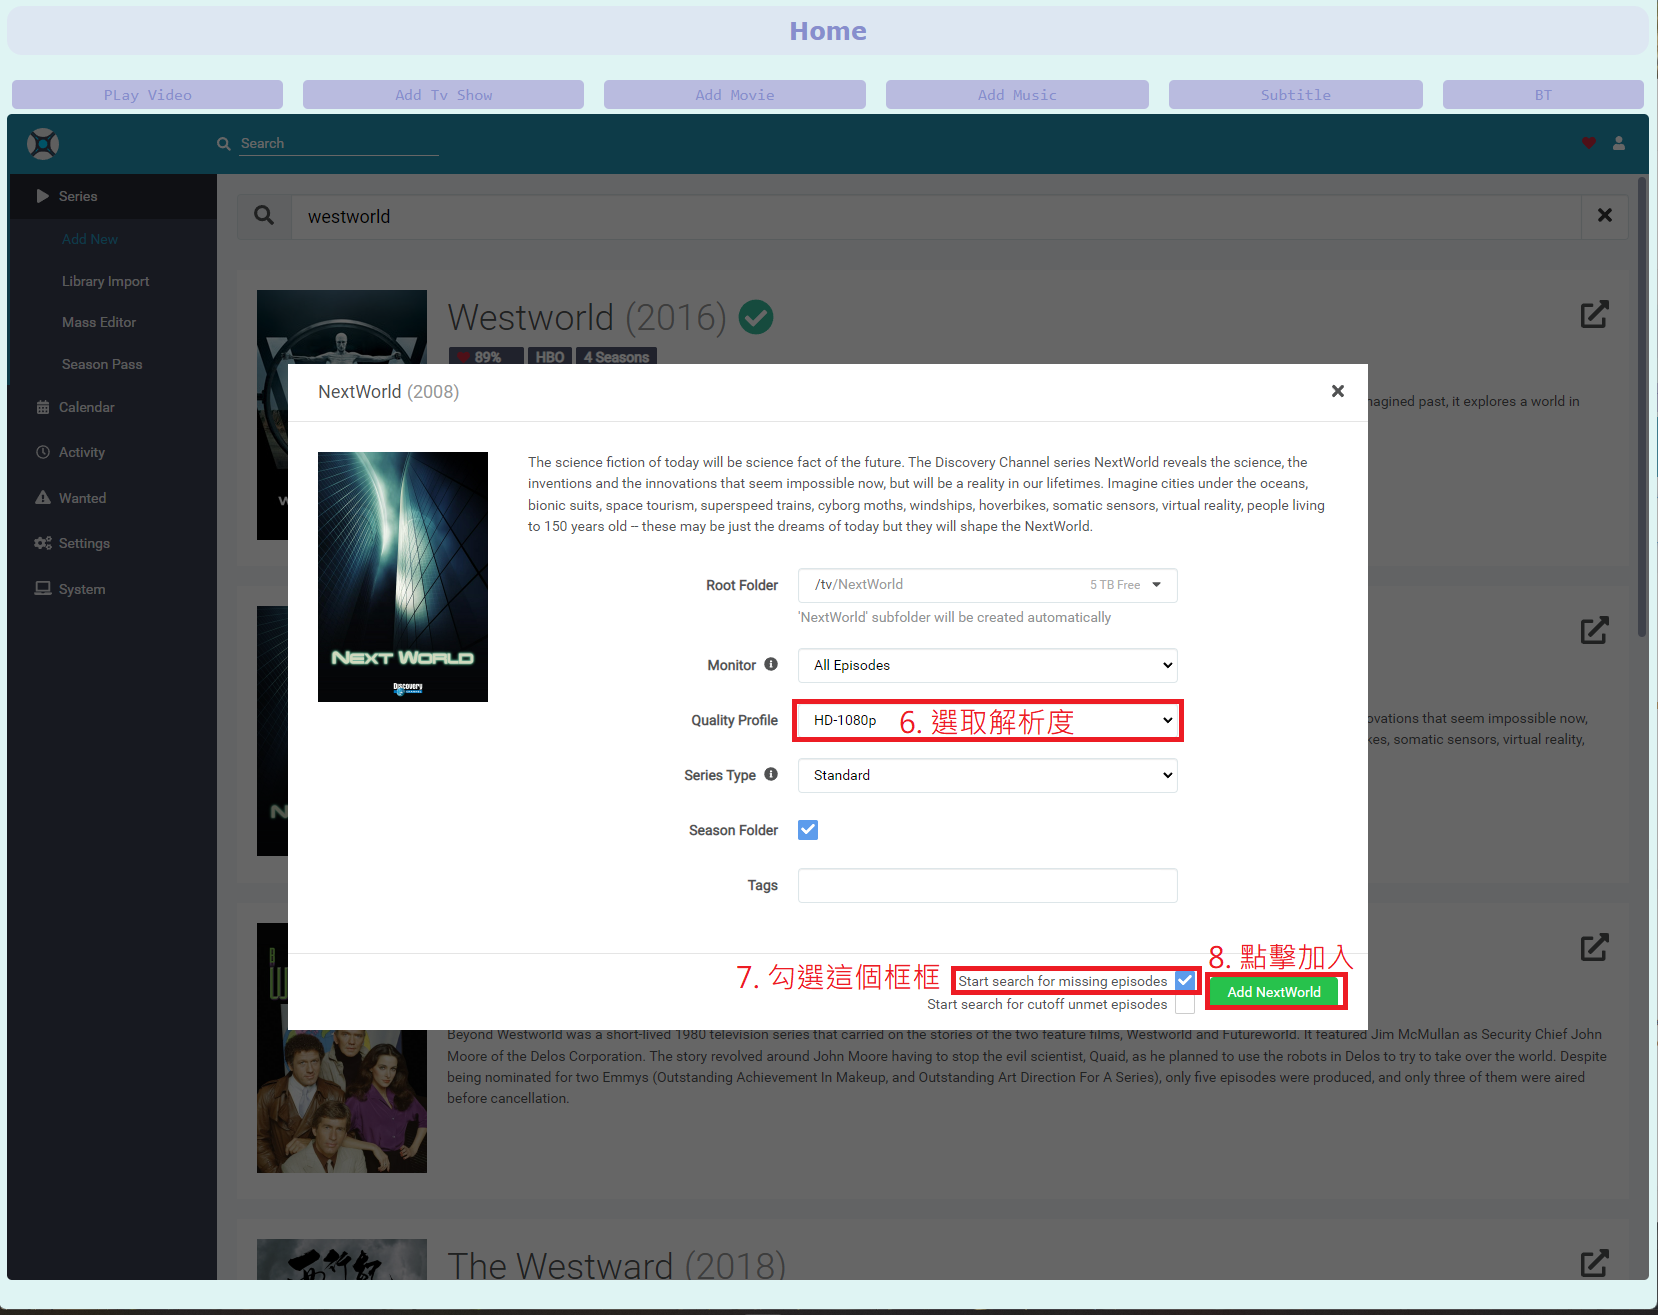Image resolution: width=1658 pixels, height=1315 pixels.
Task: Clear the westworld search with X icon
Action: [1604, 216]
